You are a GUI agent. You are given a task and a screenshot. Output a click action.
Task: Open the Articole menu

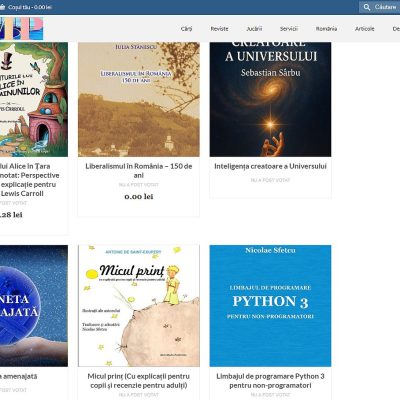365,29
